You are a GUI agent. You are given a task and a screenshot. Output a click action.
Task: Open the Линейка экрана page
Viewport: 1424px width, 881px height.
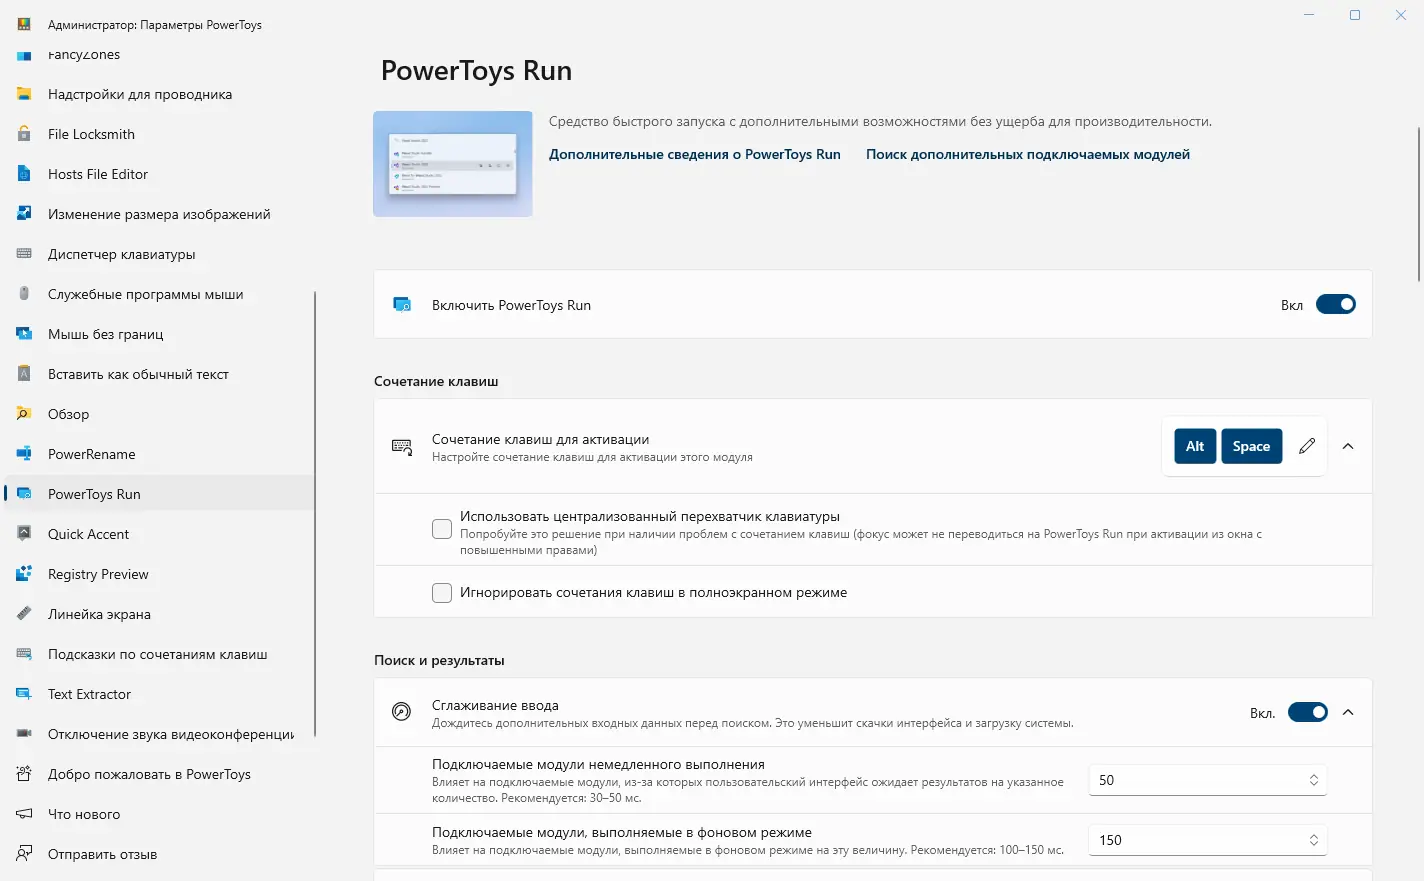click(160, 614)
